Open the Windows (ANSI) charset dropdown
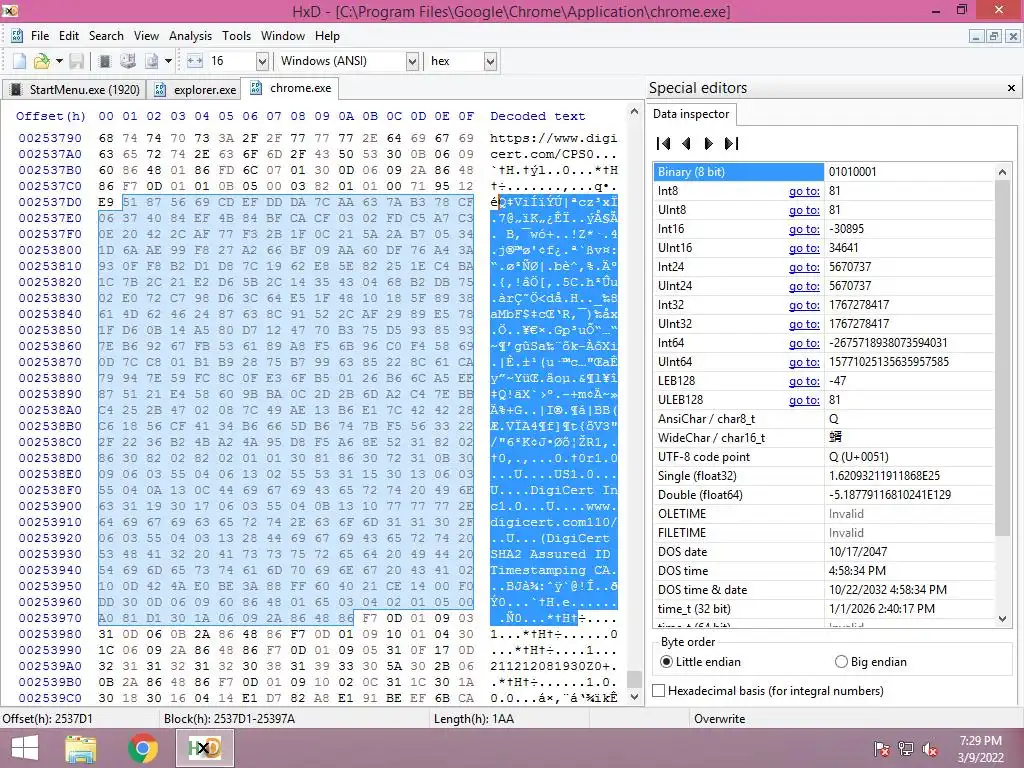The height and width of the screenshot is (768, 1024). (412, 61)
